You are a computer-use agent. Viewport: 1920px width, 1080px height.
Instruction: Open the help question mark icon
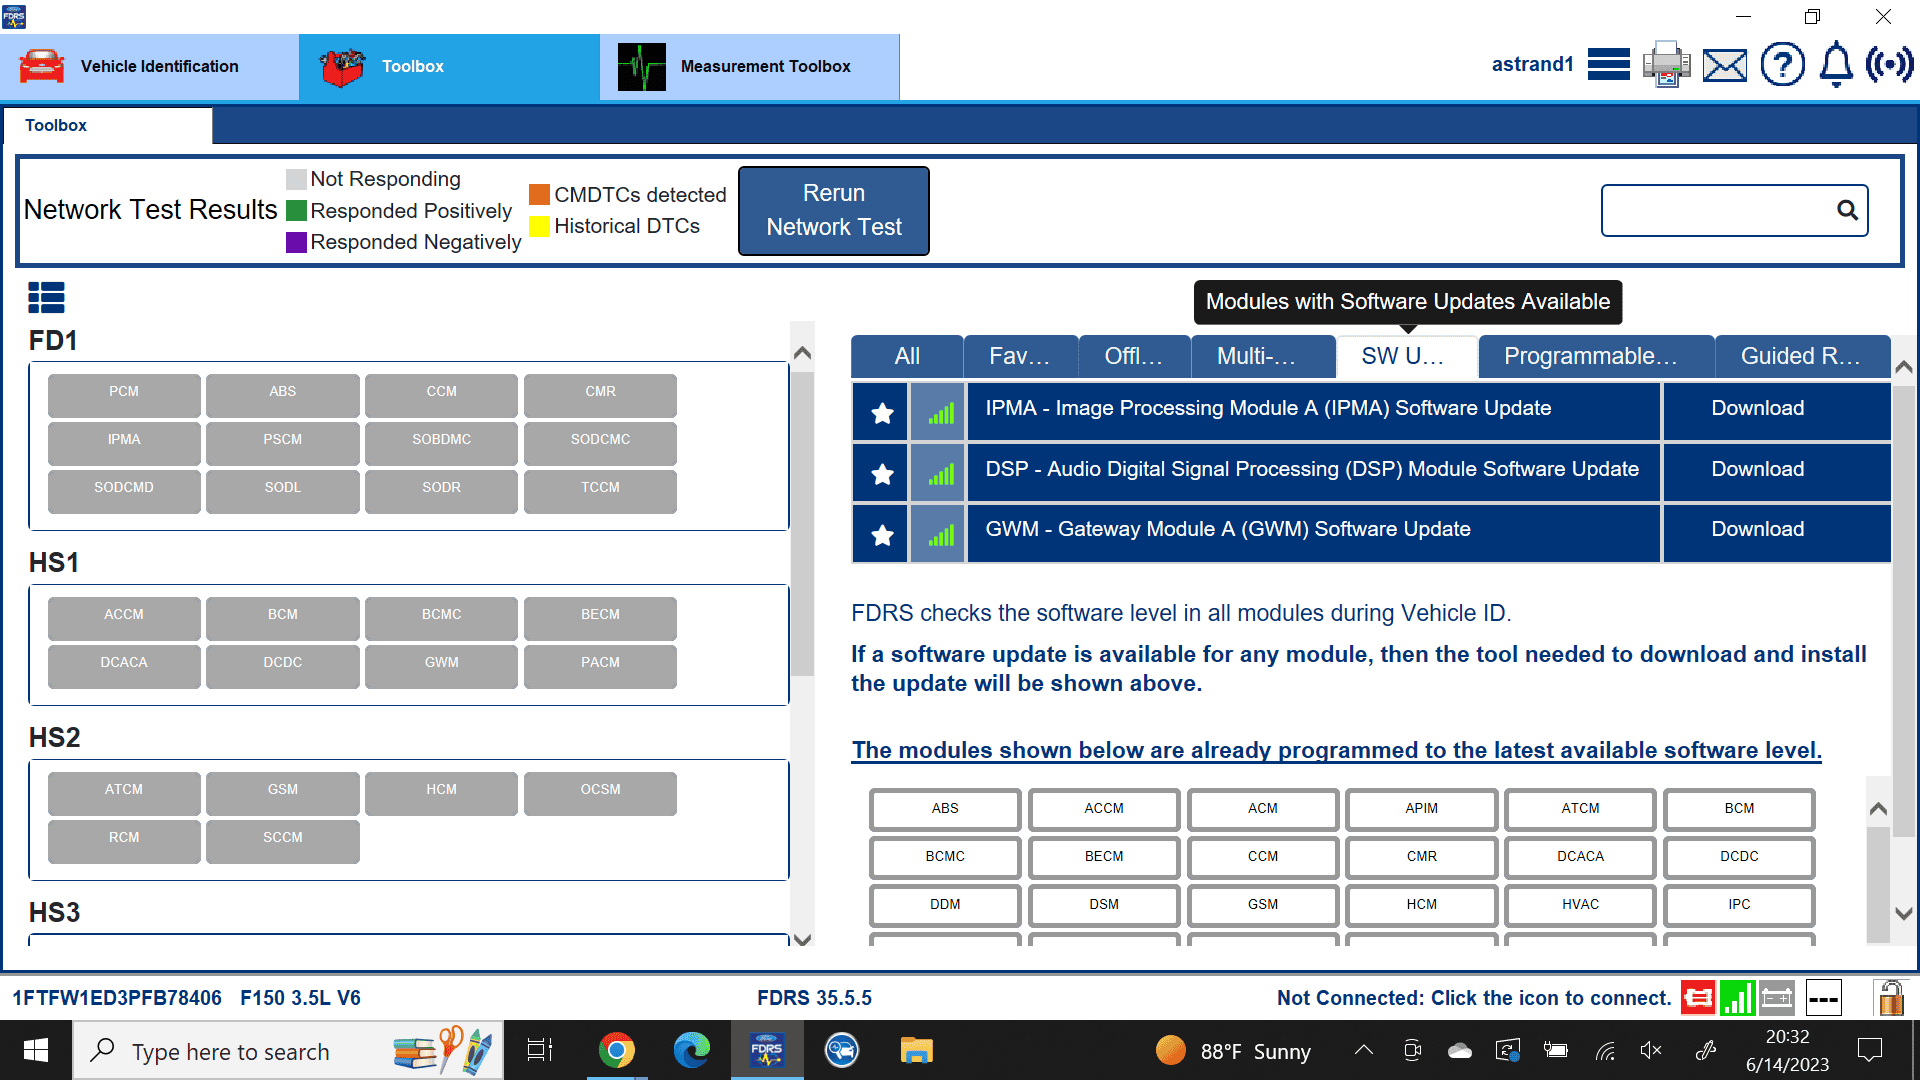tap(1782, 65)
